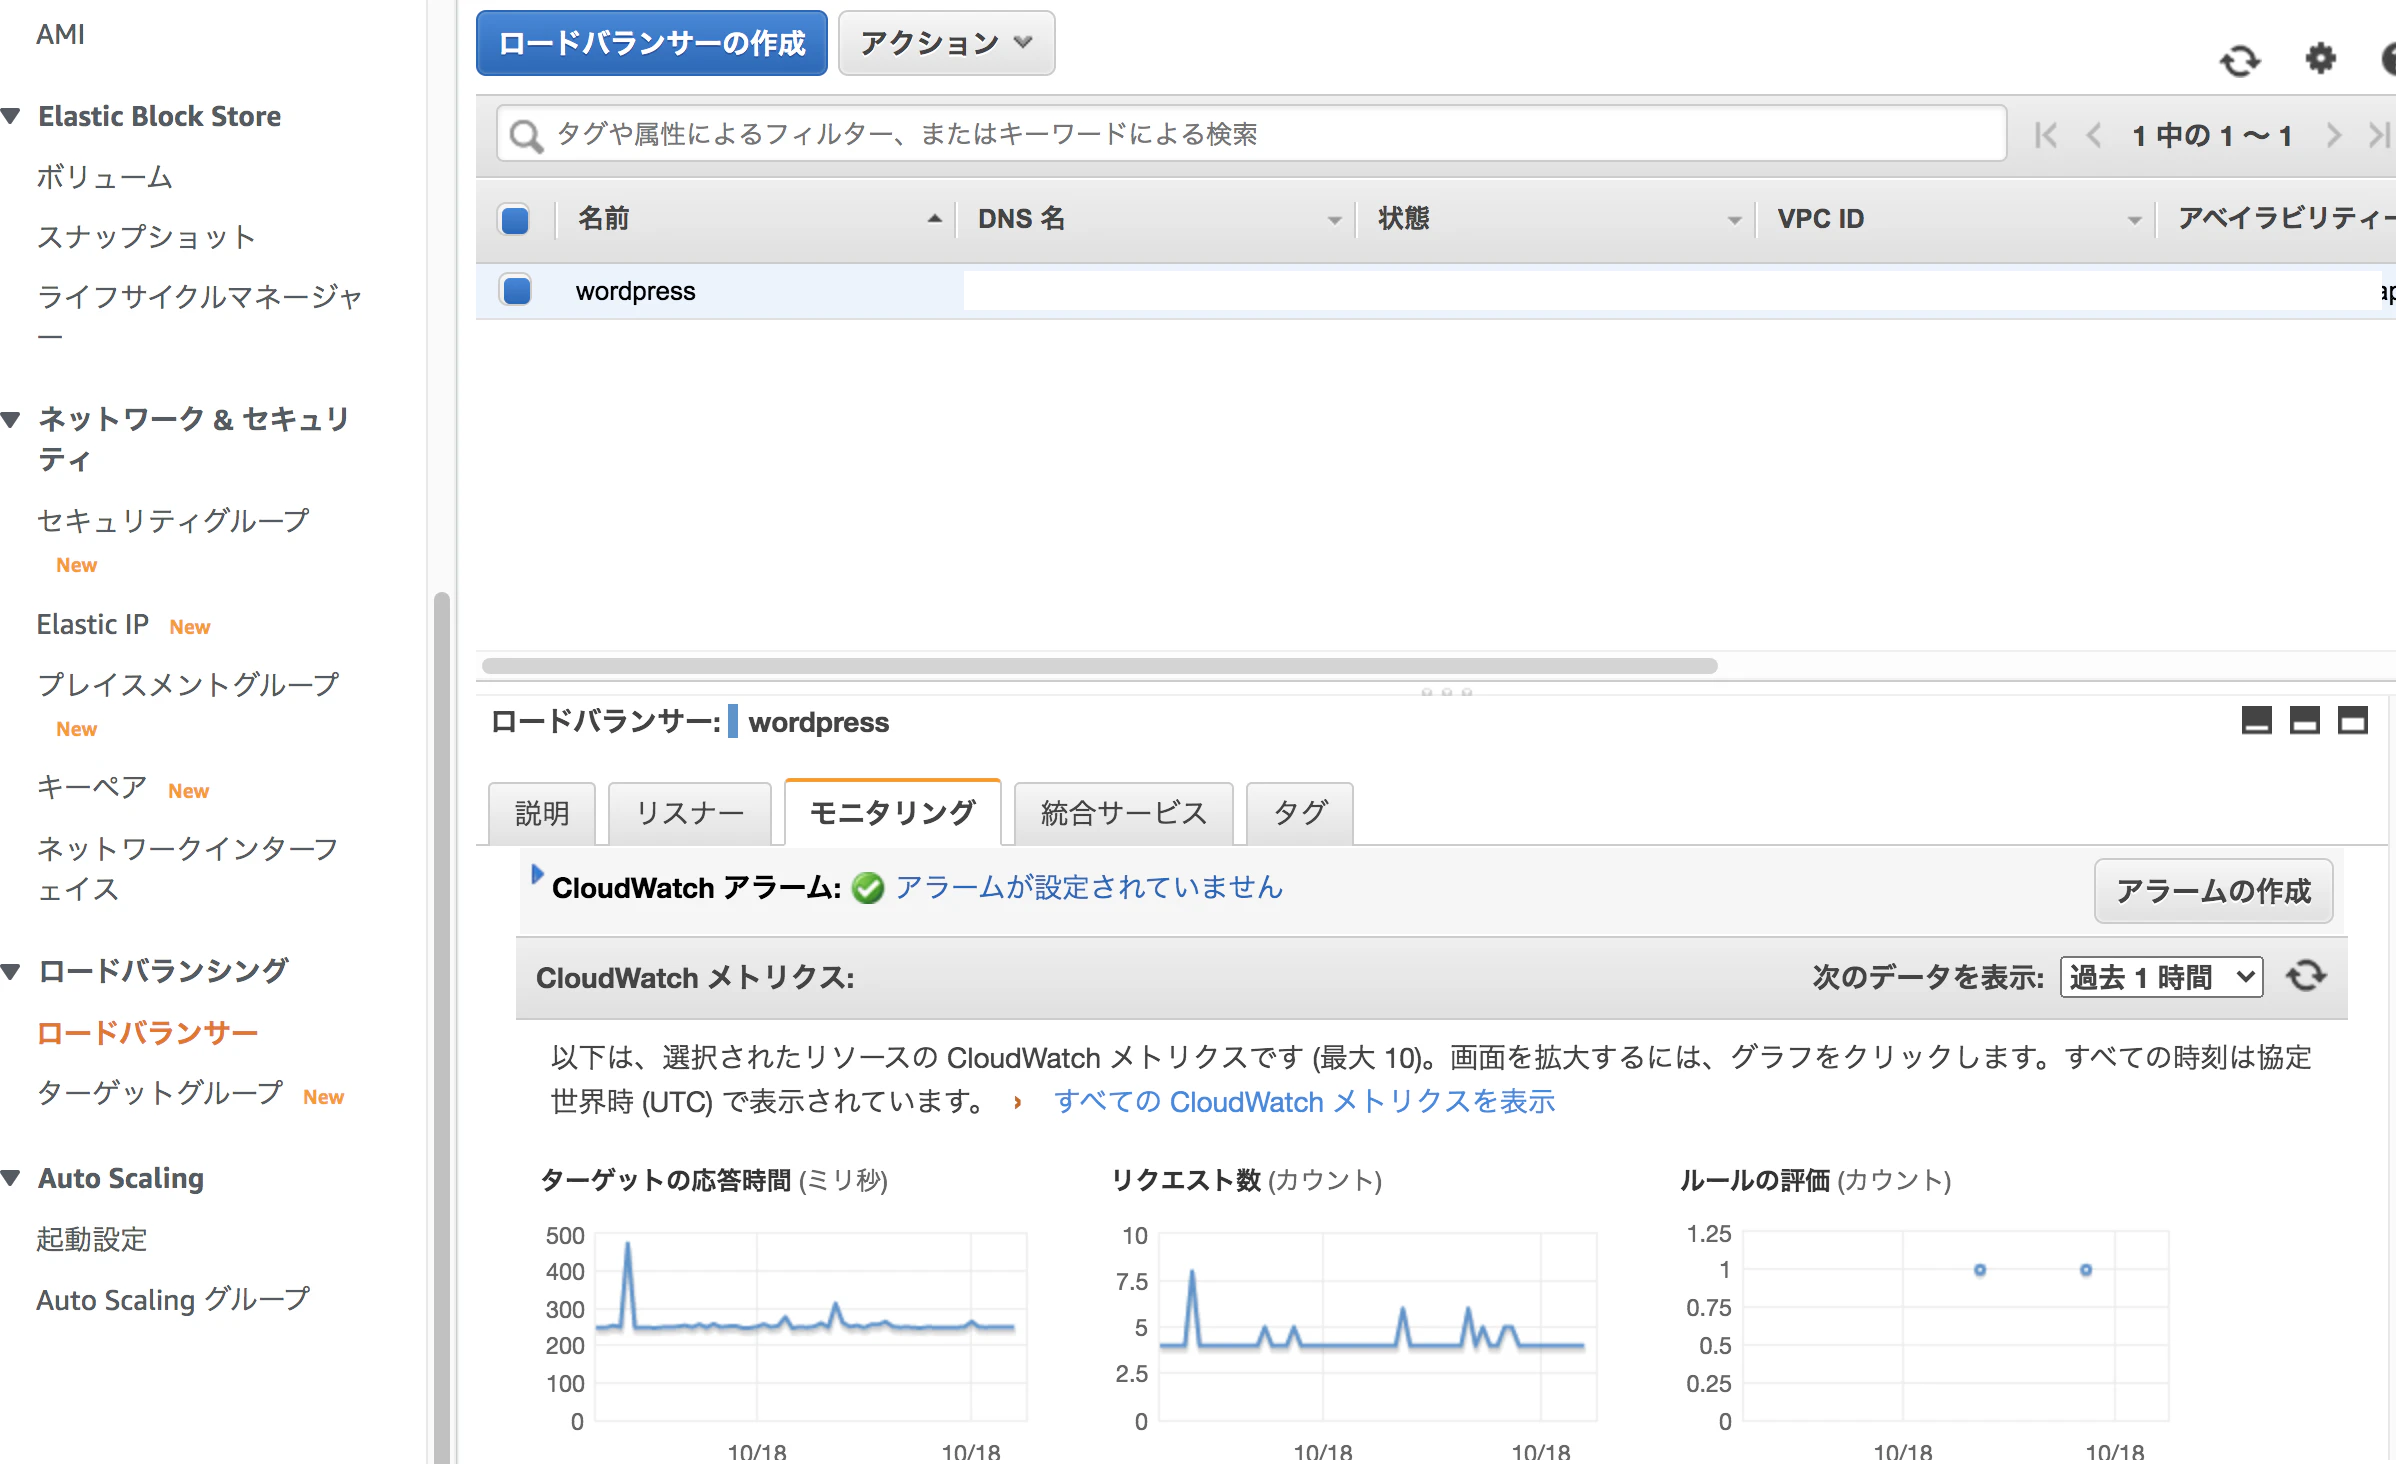Open DNS 名 column filter arrow

pyautogui.click(x=1334, y=220)
